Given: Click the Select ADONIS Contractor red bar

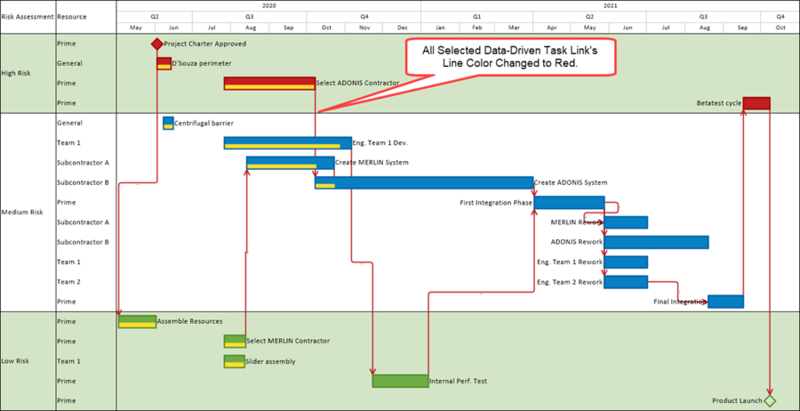Looking at the screenshot, I should click(x=269, y=84).
